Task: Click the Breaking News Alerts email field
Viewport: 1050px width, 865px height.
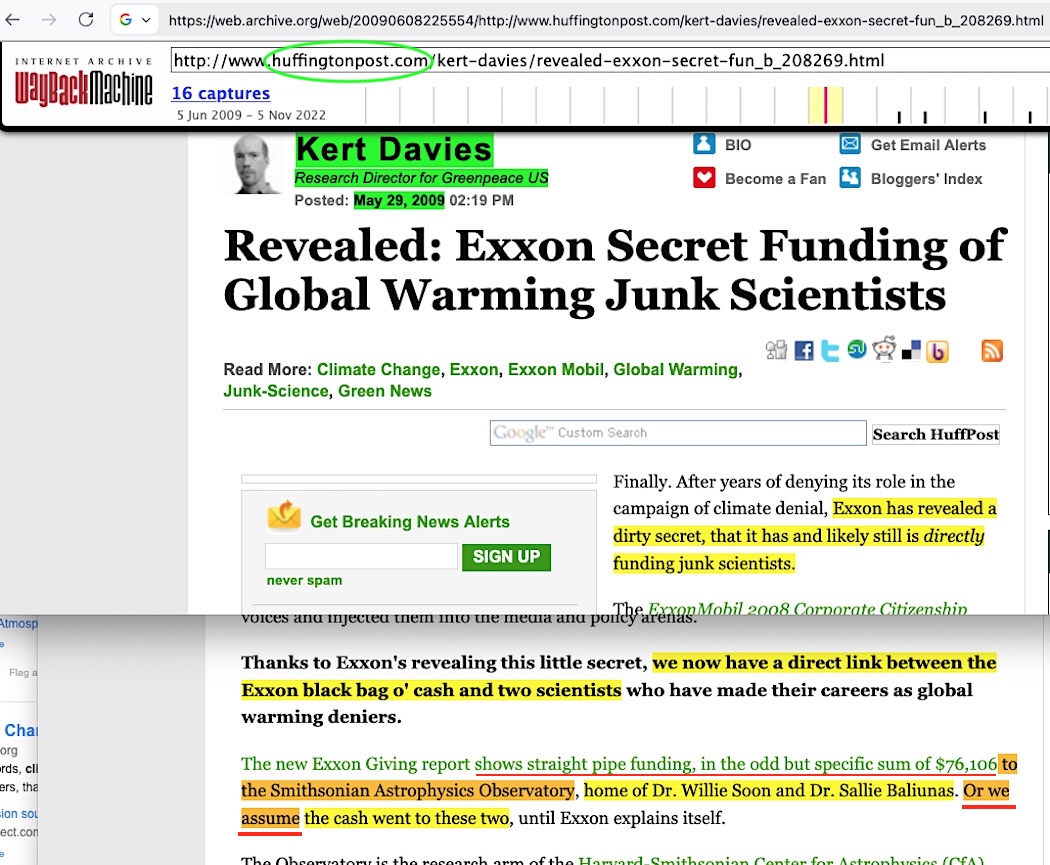Action: [360, 557]
